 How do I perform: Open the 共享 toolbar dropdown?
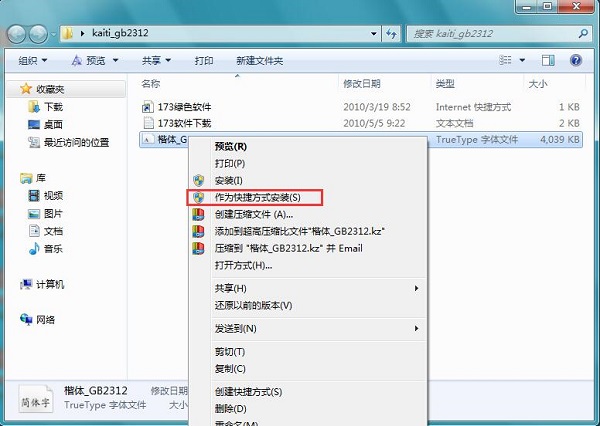(156, 60)
